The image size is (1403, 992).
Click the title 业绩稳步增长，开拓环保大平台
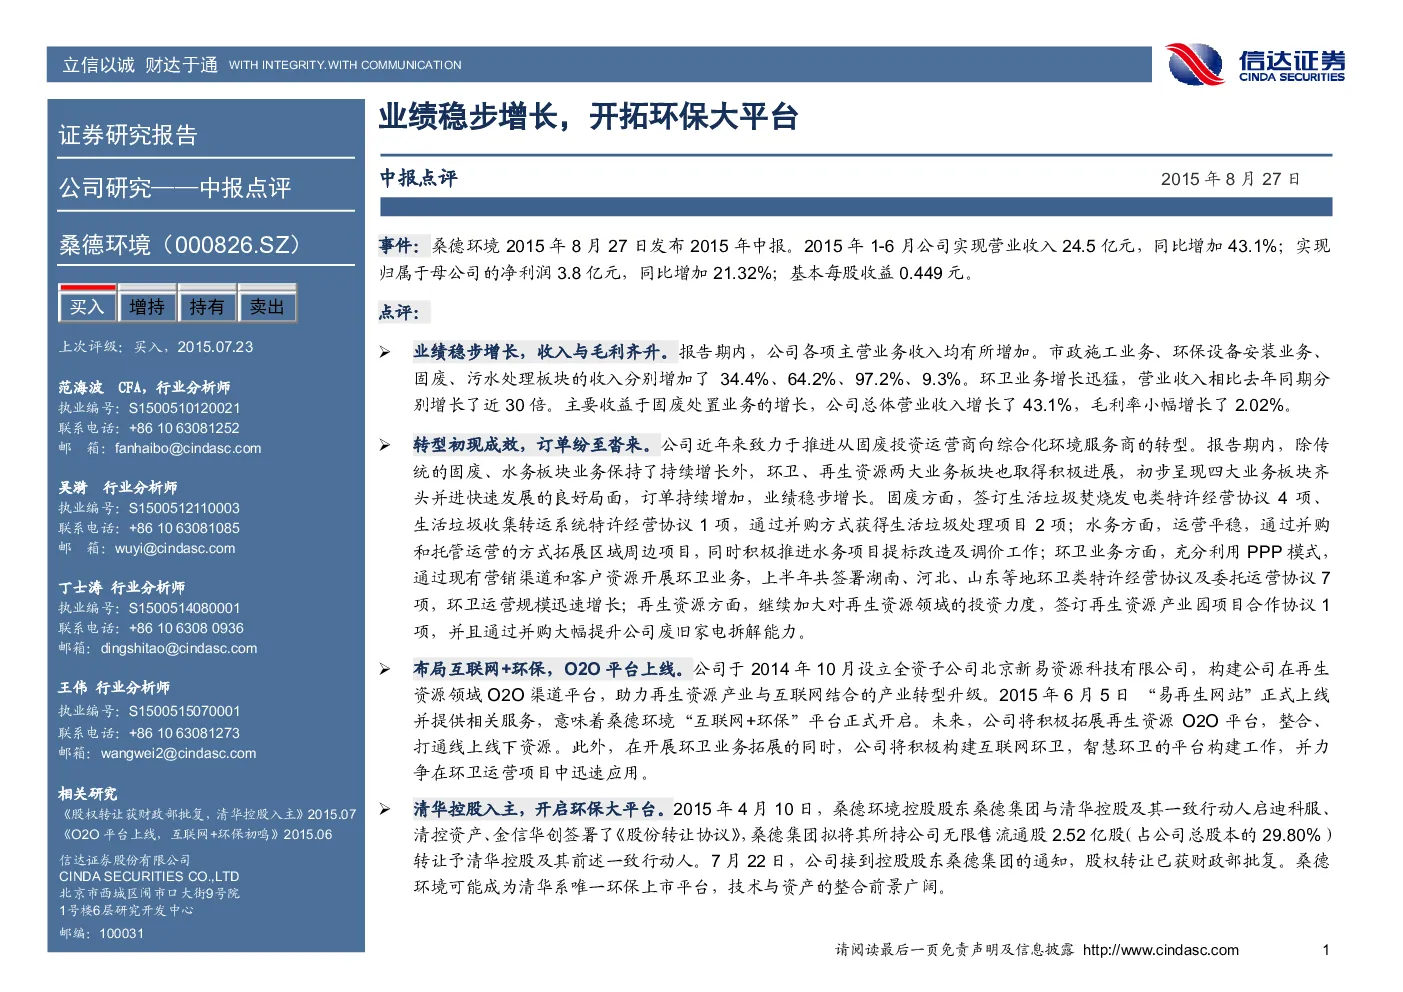point(588,117)
